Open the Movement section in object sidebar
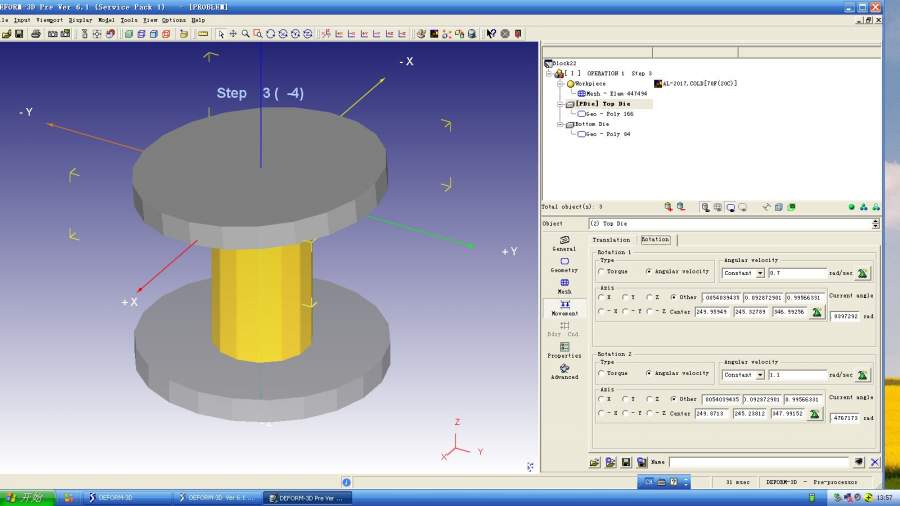 (x=564, y=308)
